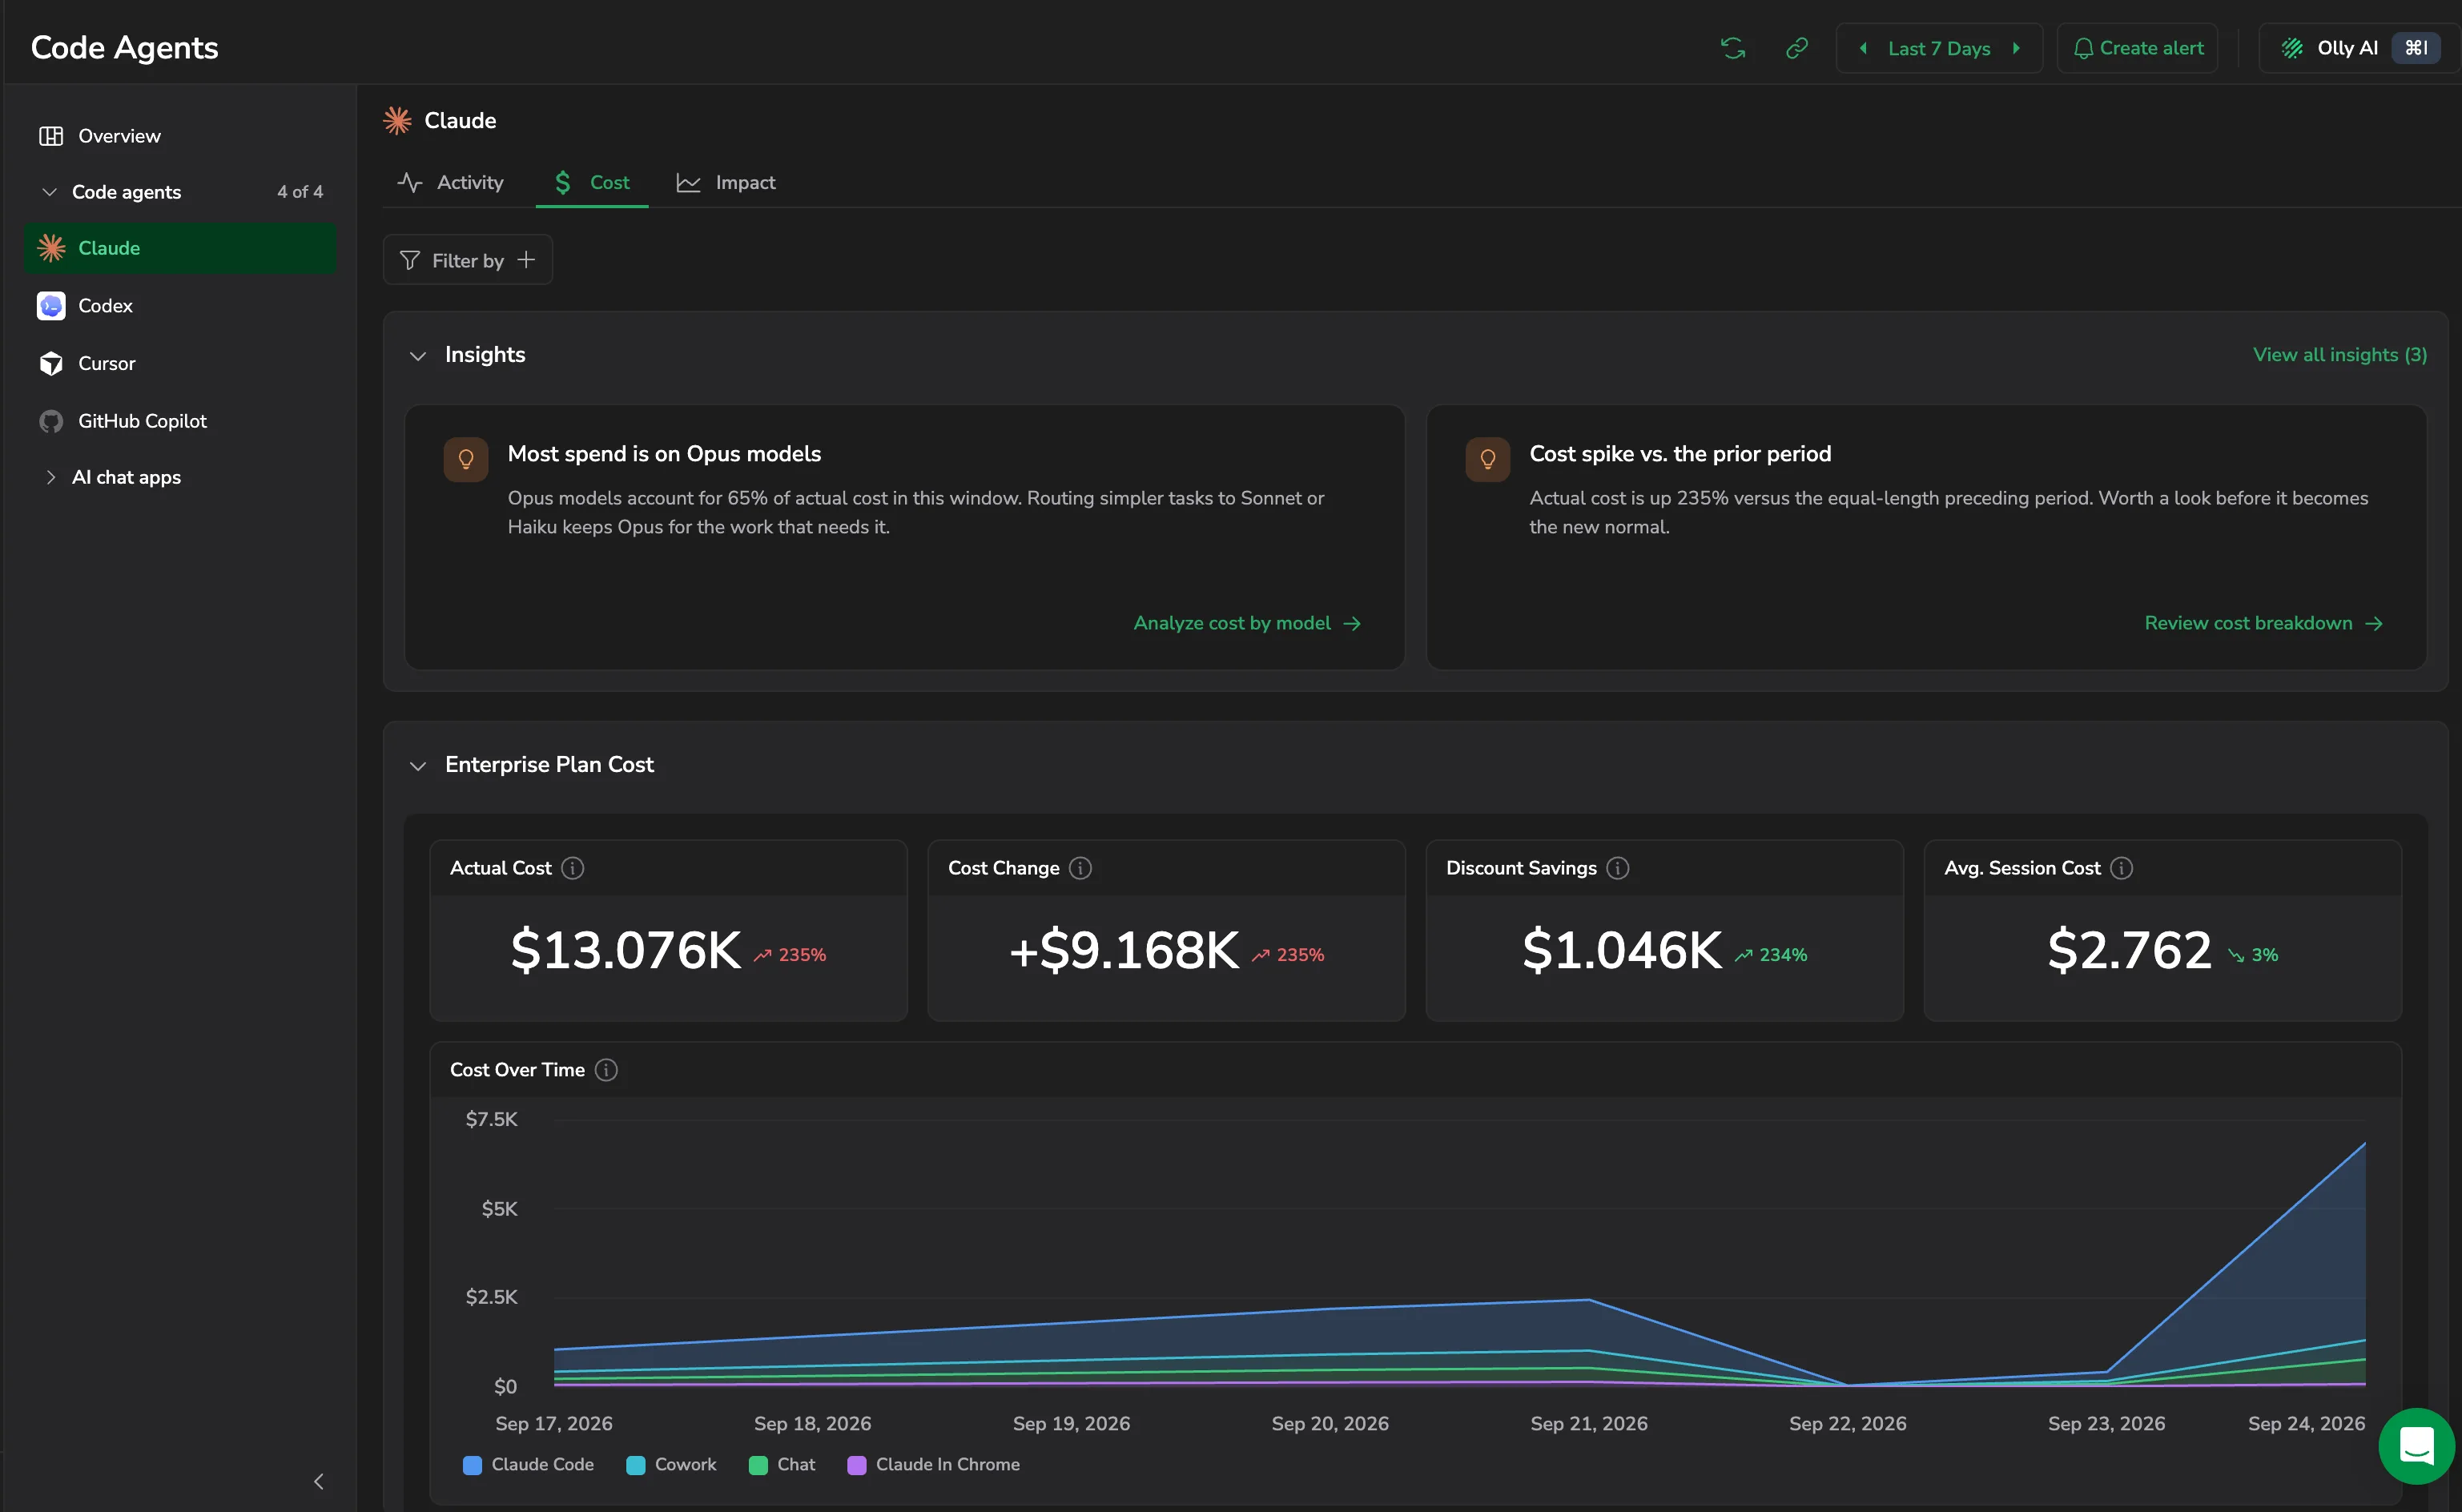Screen dimensions: 2462x1512
Task: Select Cursor in the sidebar
Action: tap(180, 364)
